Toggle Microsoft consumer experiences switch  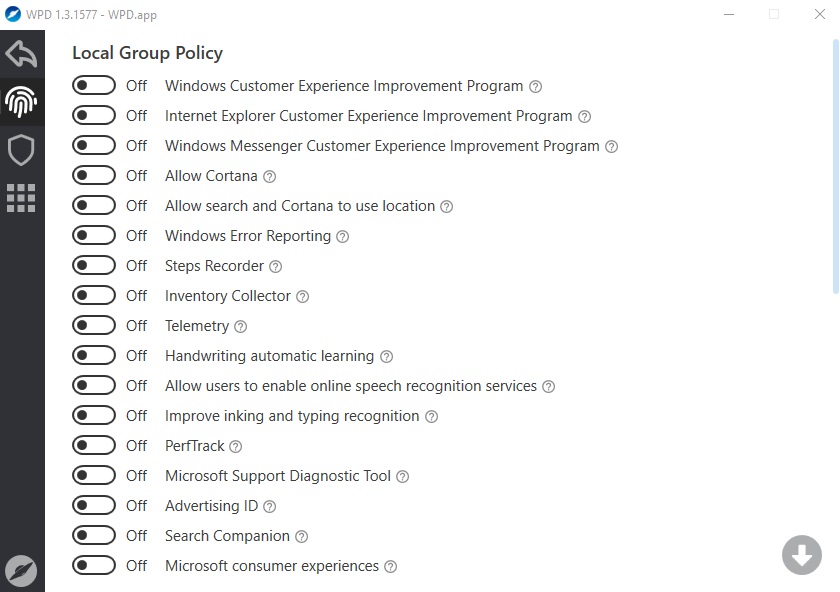point(94,565)
